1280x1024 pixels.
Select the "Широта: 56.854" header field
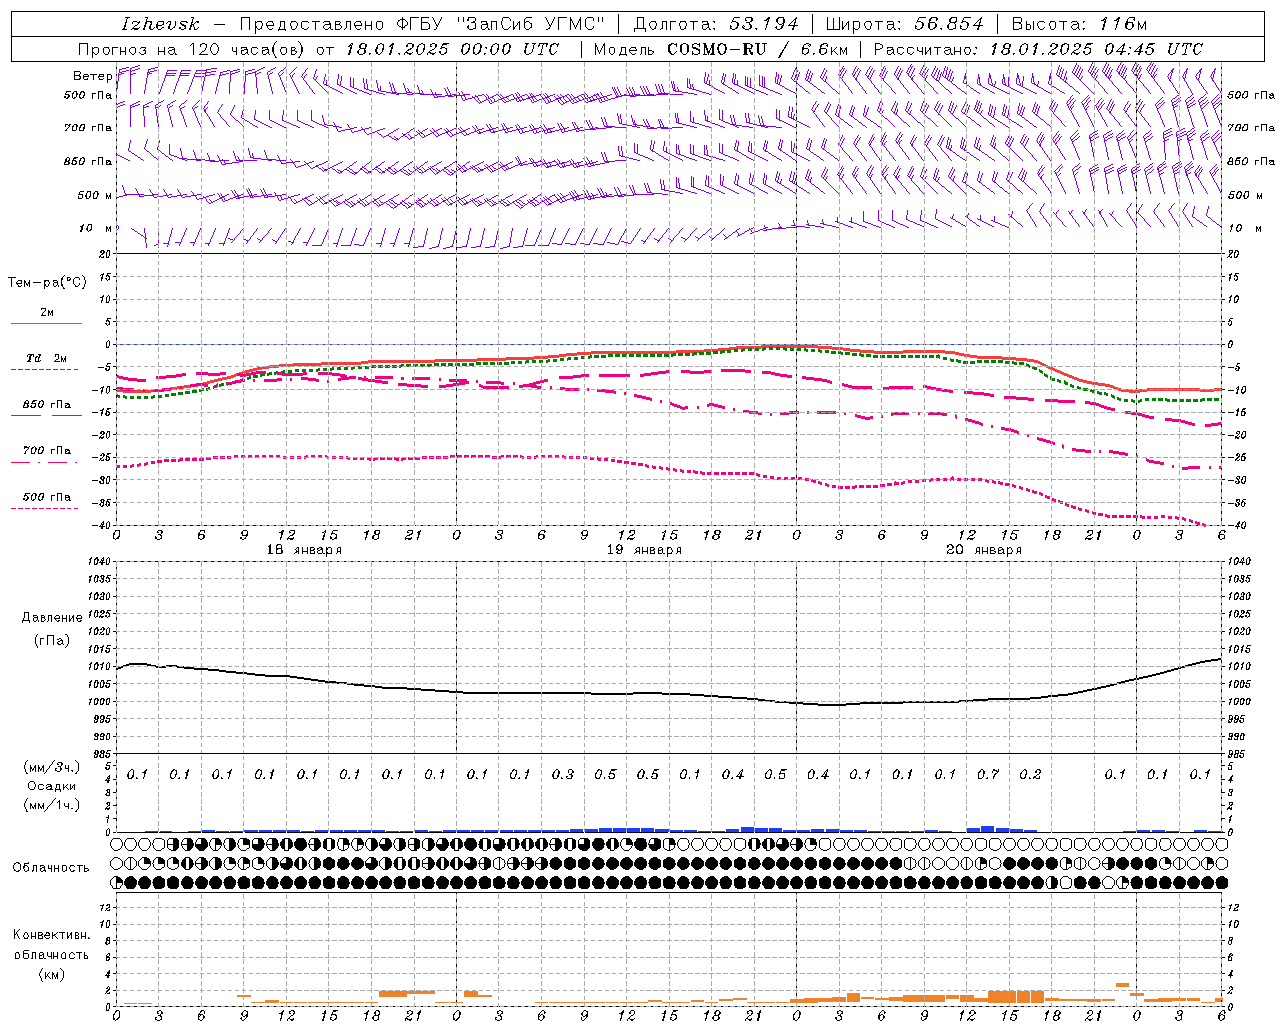tap(903, 24)
